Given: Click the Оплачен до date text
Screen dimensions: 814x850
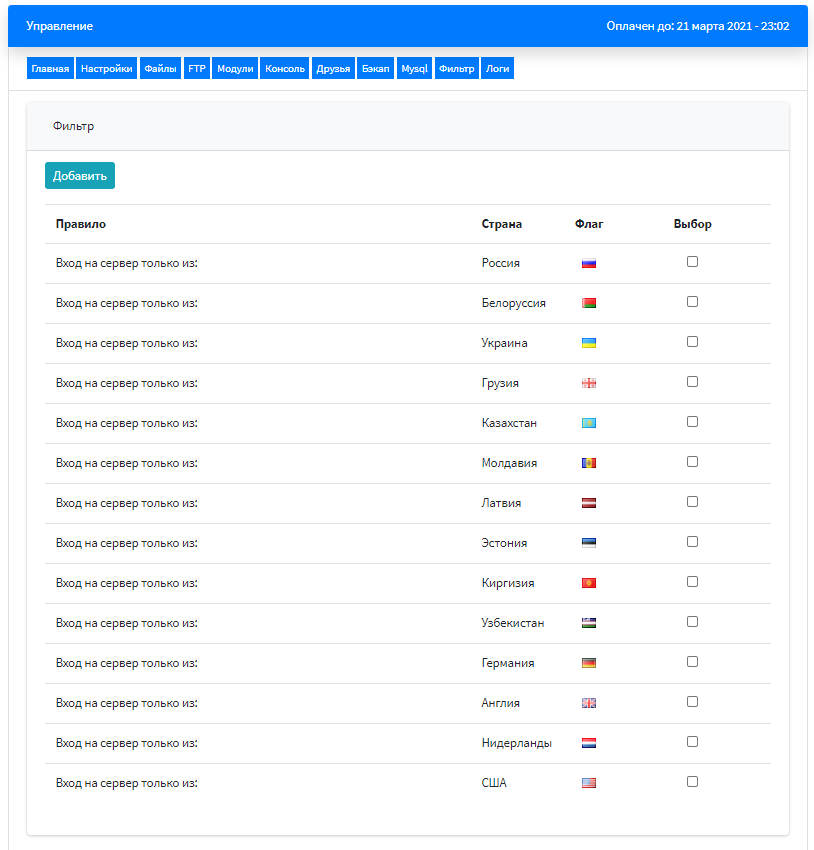Looking at the screenshot, I should (x=697, y=26).
